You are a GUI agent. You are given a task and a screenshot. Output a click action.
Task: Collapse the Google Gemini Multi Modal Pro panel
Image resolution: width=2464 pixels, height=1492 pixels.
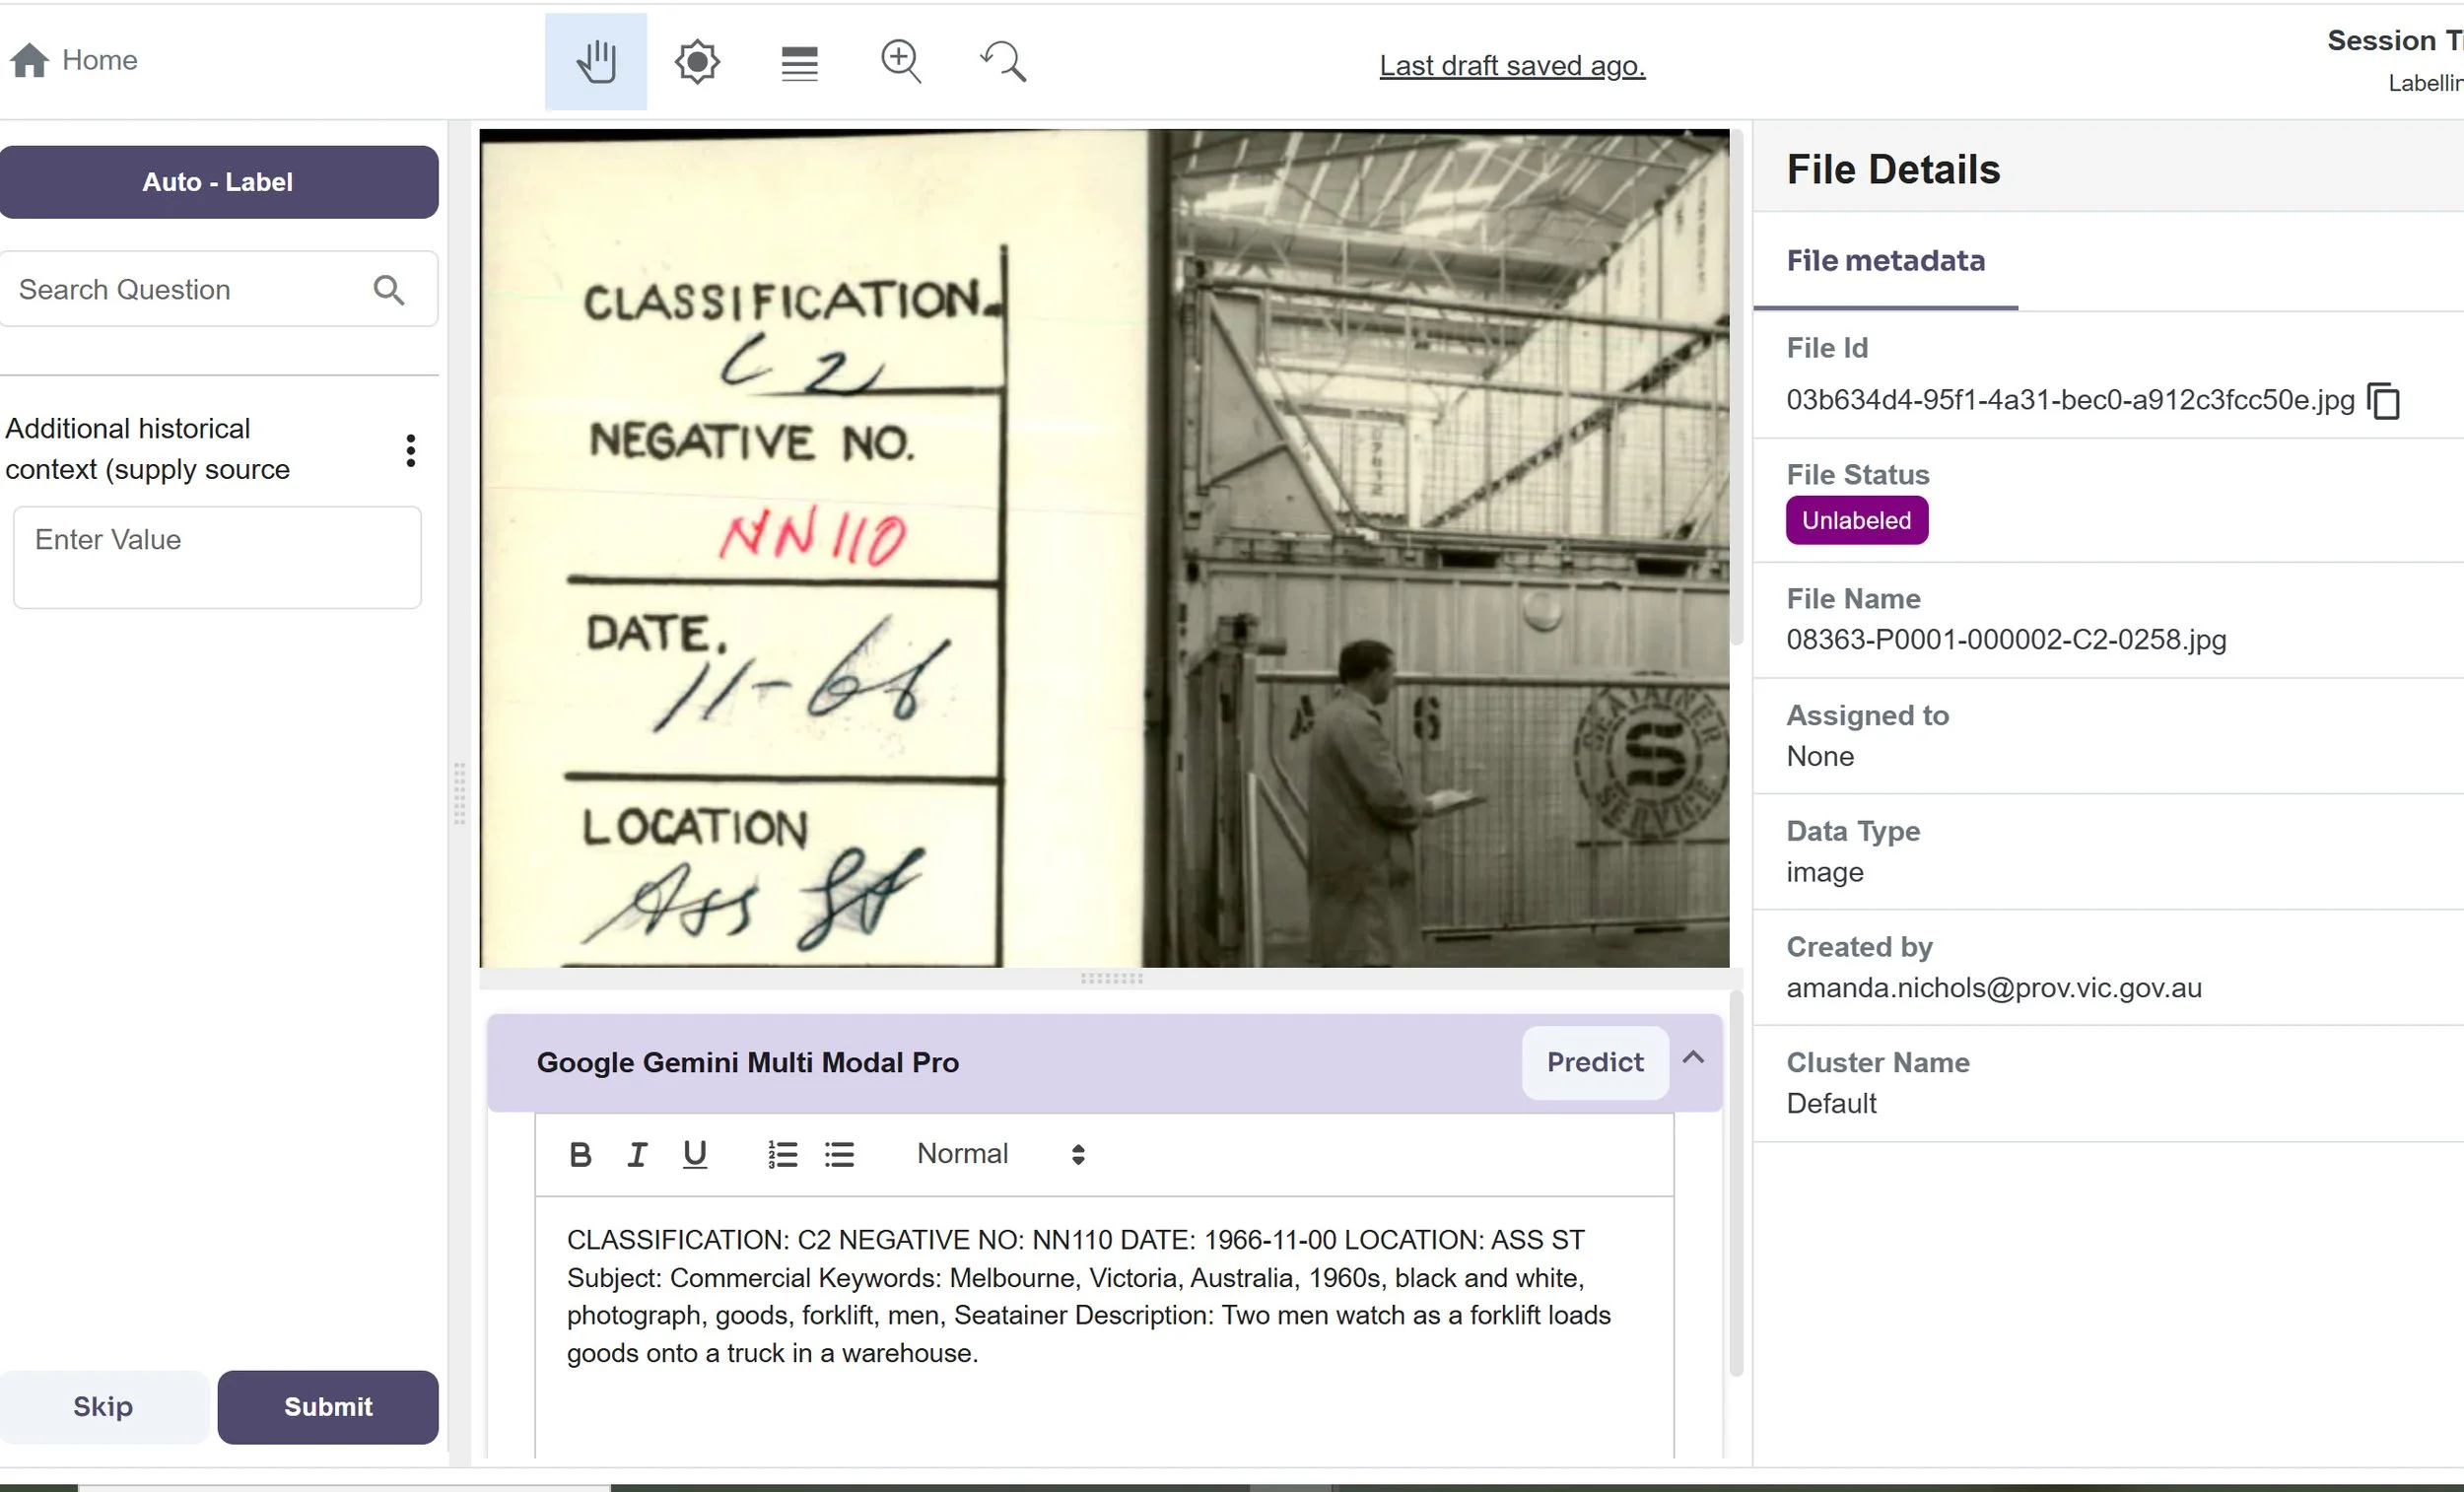(1695, 1058)
